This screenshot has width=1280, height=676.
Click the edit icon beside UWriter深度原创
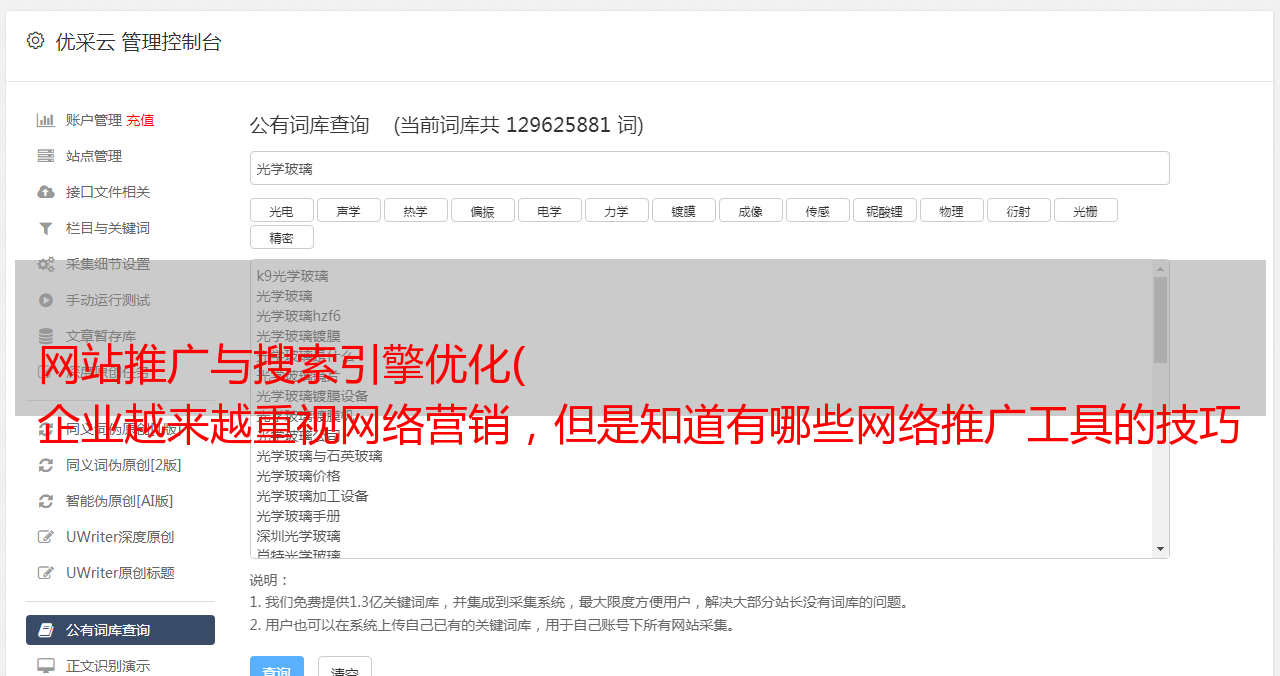[46, 537]
